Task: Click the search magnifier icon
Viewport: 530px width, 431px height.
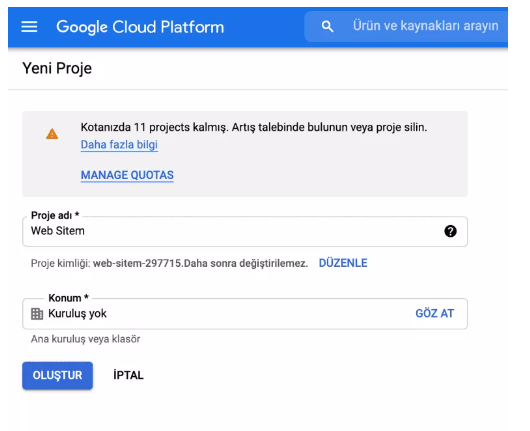Action: 327,26
